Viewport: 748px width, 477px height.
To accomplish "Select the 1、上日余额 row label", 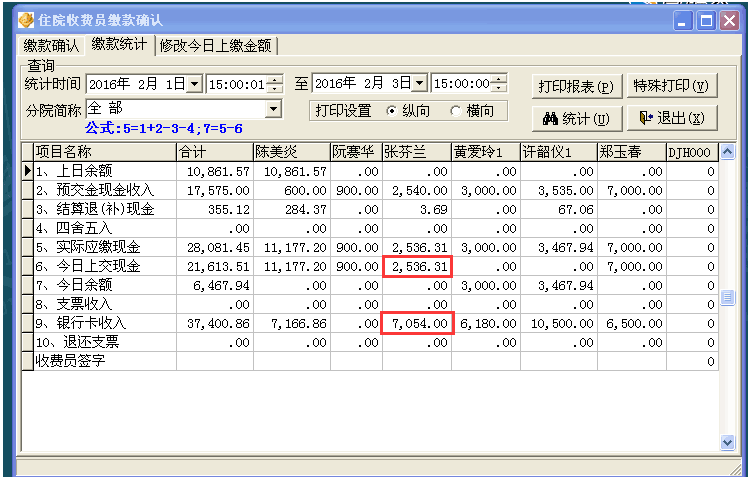I will pyautogui.click(x=105, y=171).
